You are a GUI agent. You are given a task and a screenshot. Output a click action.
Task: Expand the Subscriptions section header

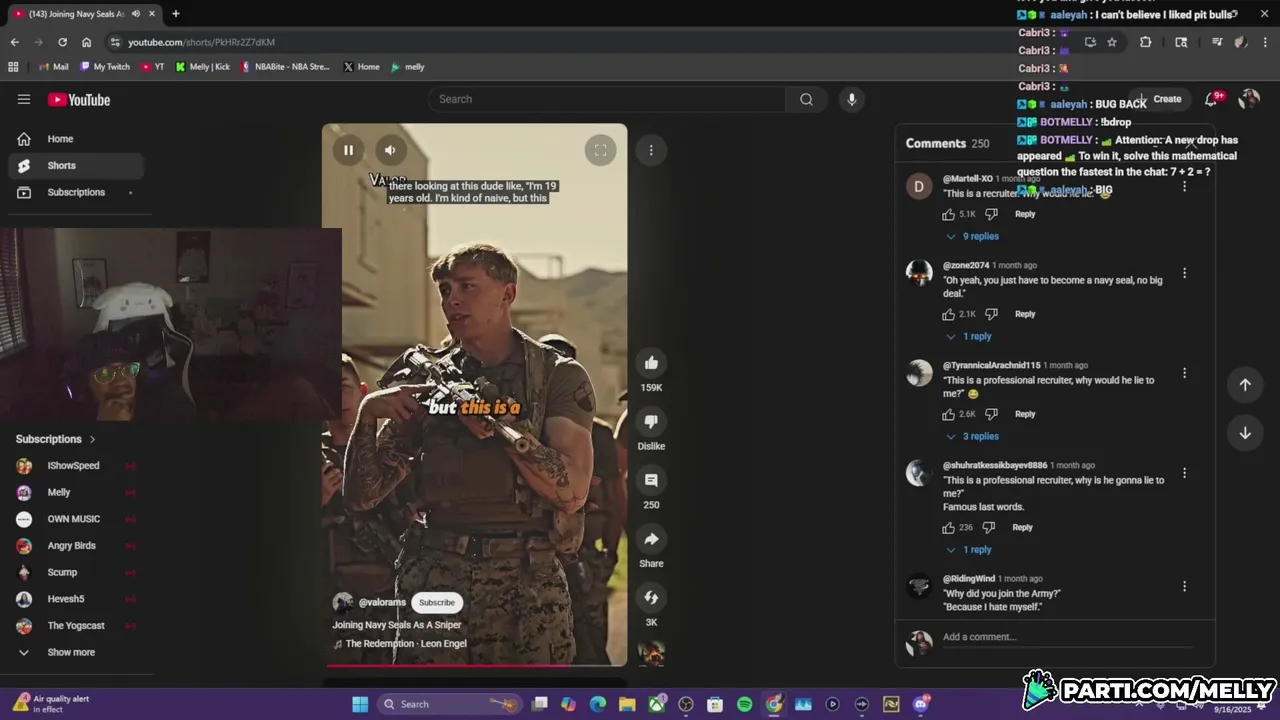(x=56, y=439)
